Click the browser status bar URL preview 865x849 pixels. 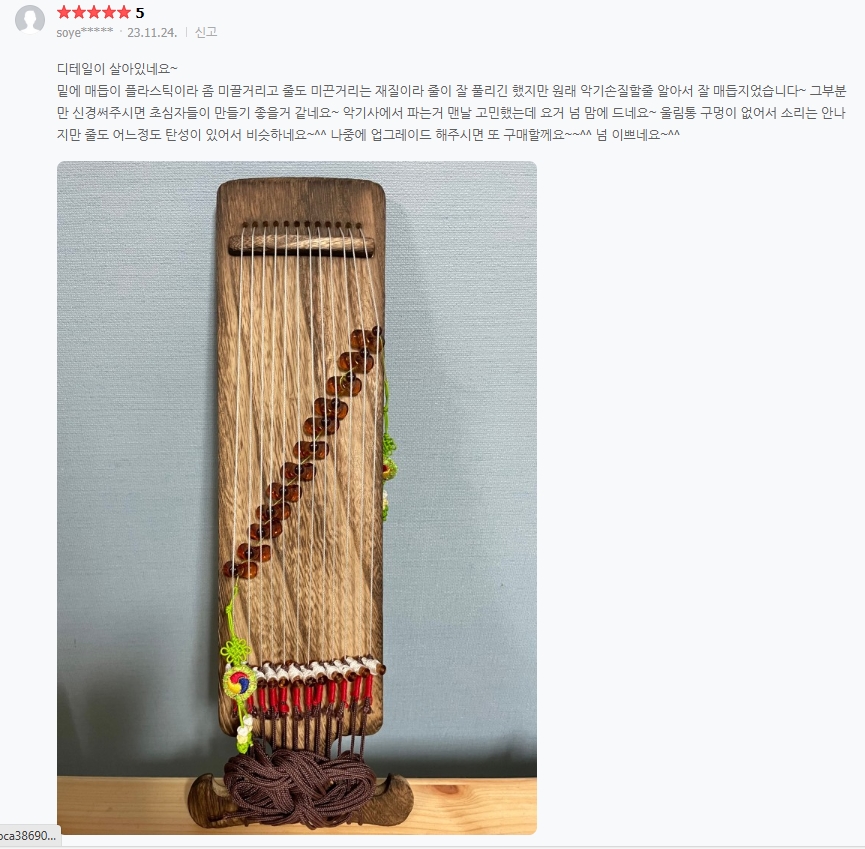pos(29,836)
